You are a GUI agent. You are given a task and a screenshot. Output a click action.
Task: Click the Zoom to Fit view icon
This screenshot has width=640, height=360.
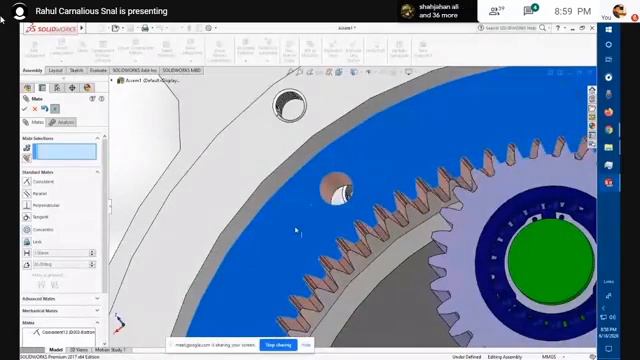290,72
